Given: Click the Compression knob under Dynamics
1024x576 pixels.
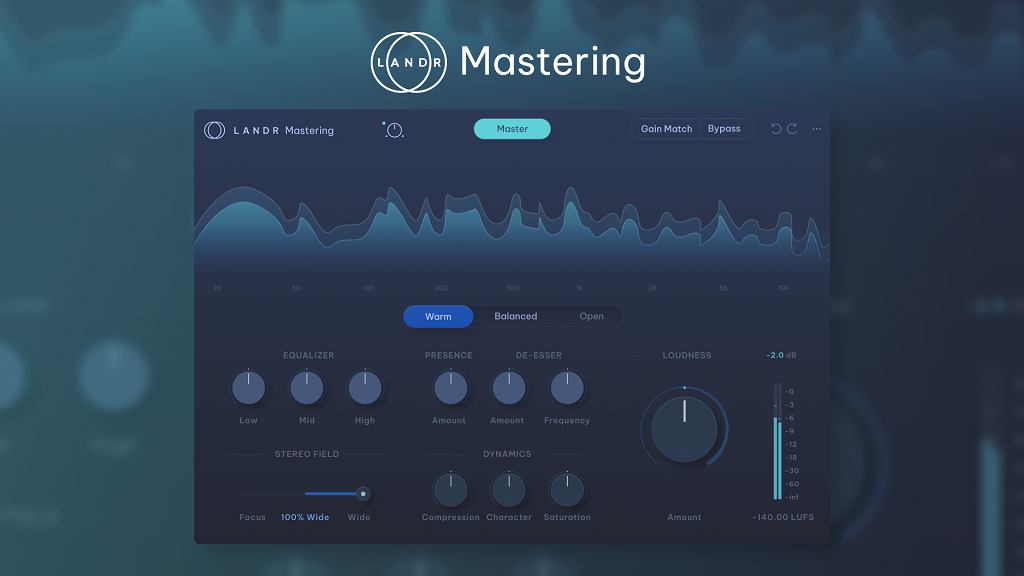Looking at the screenshot, I should point(451,490).
